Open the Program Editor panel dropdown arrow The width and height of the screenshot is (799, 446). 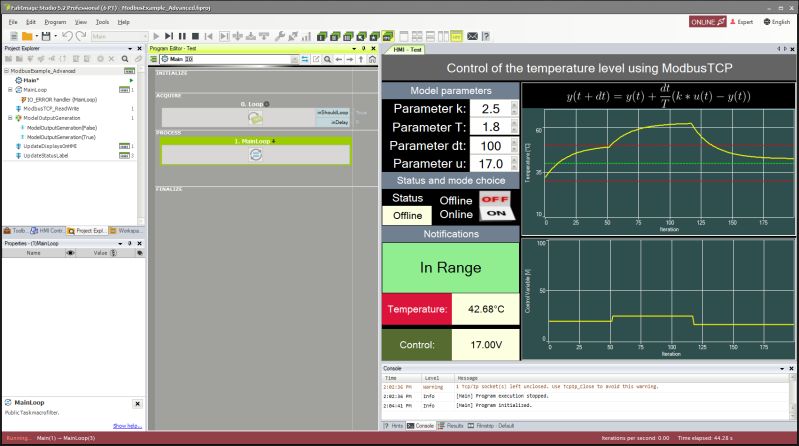pos(354,48)
